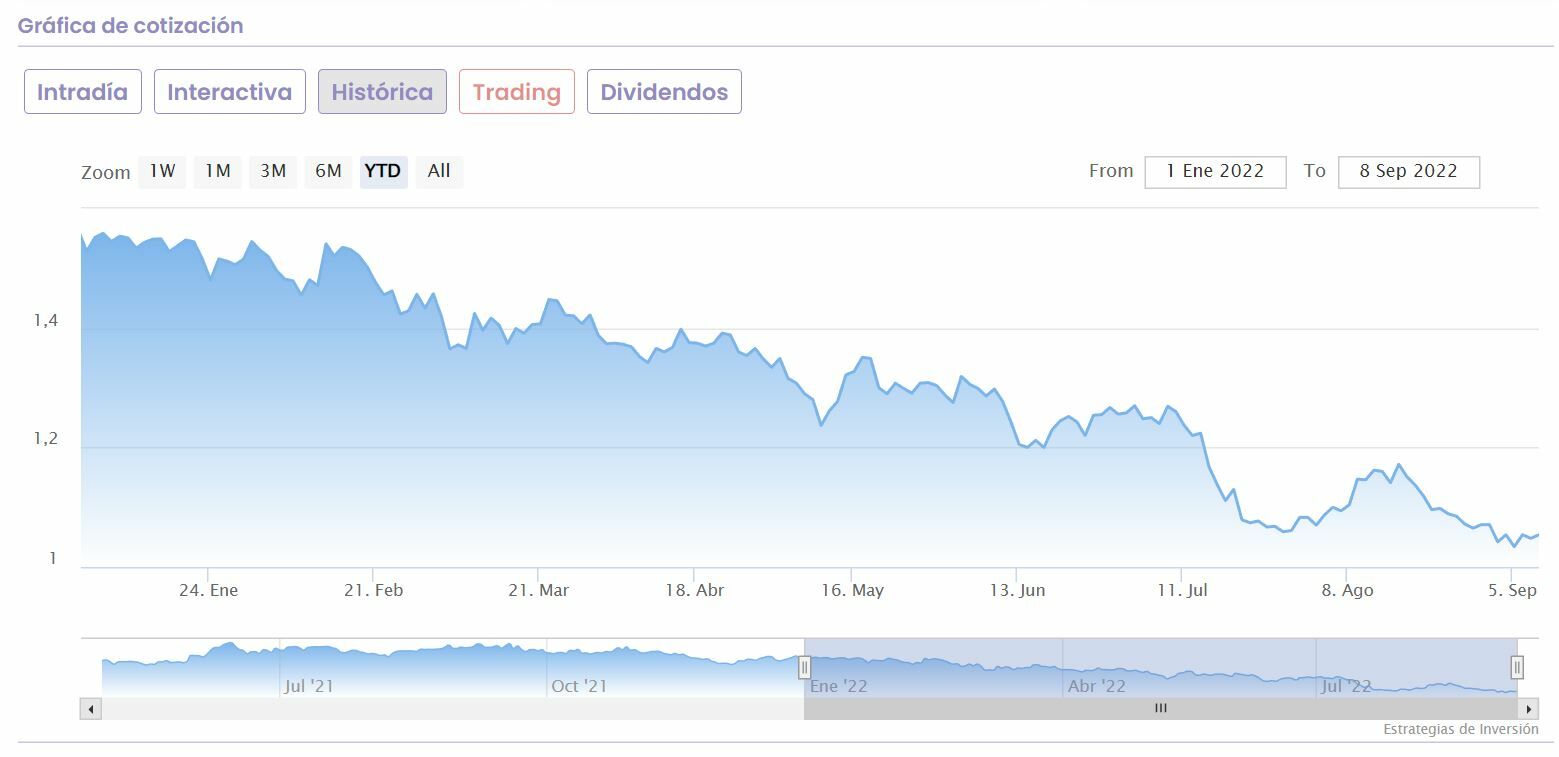Open Estrategias de Inversión credit link

tap(1460, 730)
